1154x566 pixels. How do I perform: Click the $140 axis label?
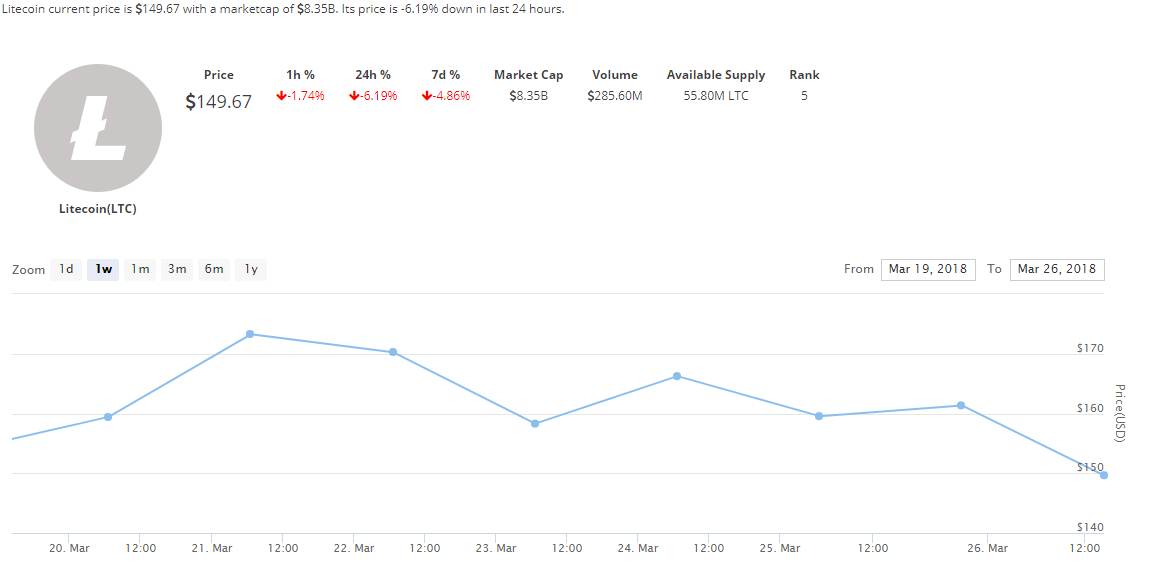pyautogui.click(x=1090, y=527)
